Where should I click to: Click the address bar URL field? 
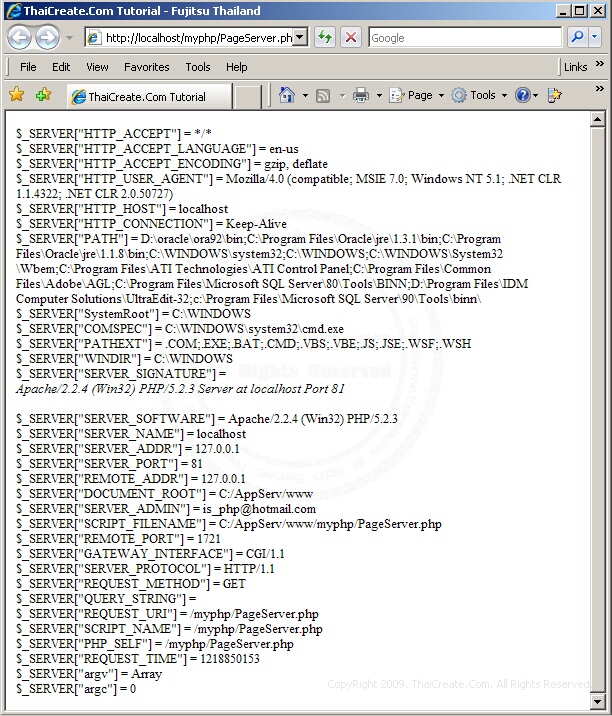pyautogui.click(x=189, y=38)
